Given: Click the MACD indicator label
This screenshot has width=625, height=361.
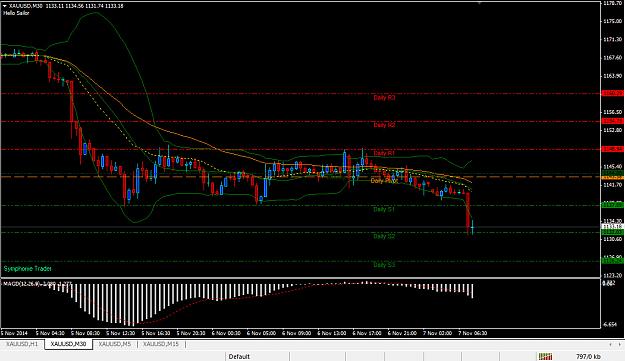Looking at the screenshot, I should 37,283.
